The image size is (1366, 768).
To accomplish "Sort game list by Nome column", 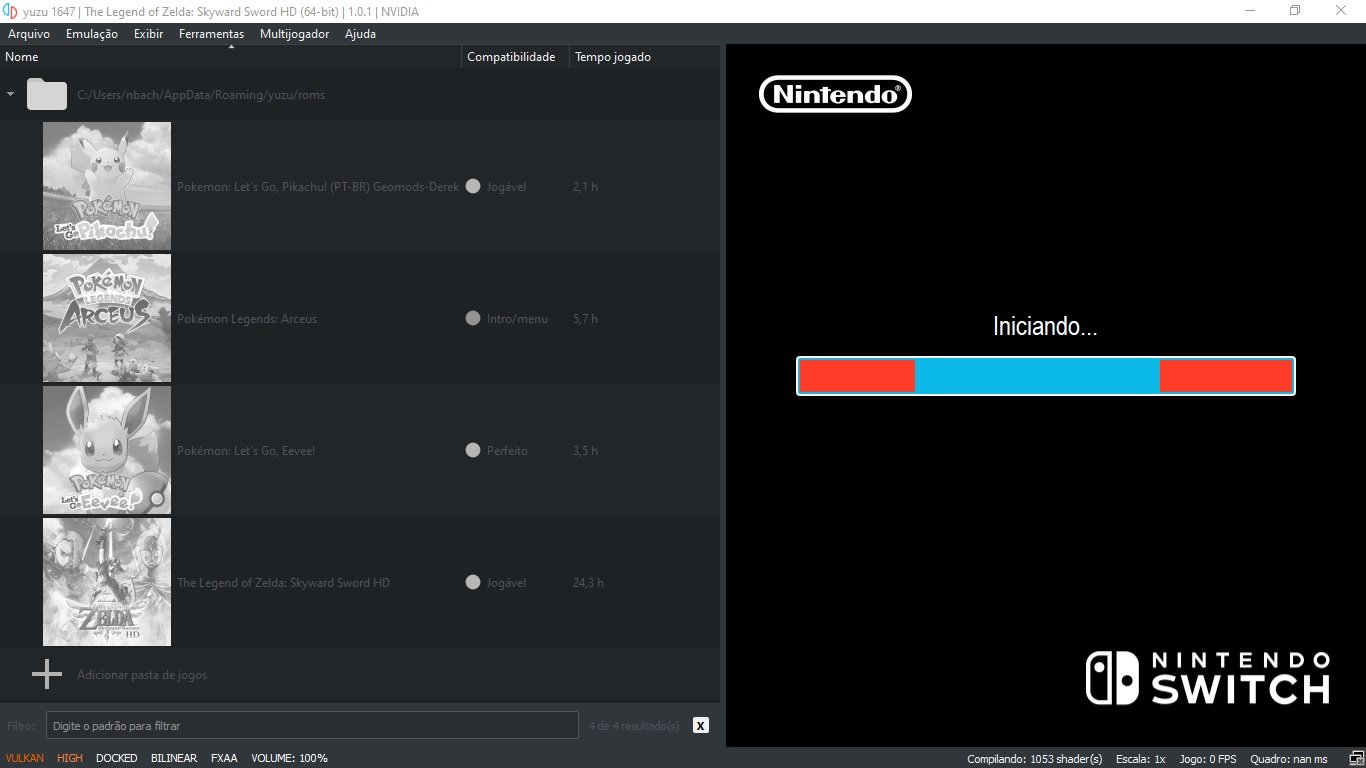I will tap(231, 57).
